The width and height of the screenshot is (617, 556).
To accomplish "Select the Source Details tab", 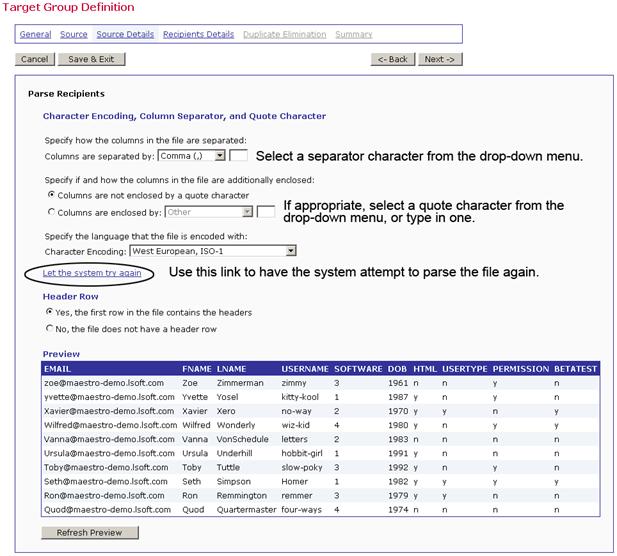I will pos(125,34).
